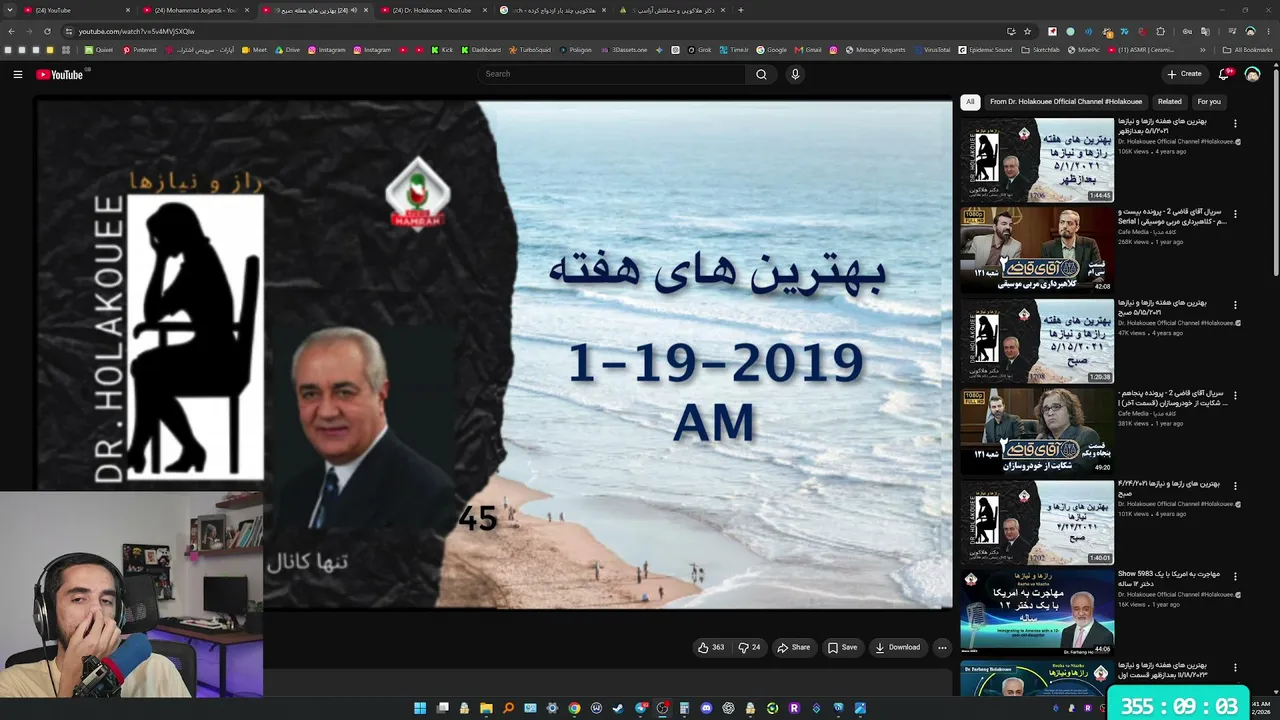
Task: Open the Polligon bookmark
Action: (575, 49)
